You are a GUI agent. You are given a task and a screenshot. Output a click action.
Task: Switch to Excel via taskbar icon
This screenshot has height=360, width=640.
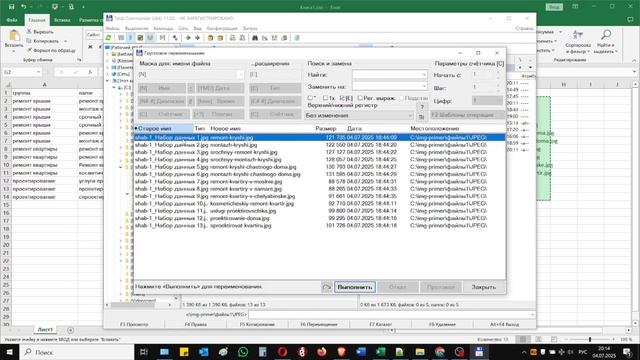tap(380, 352)
